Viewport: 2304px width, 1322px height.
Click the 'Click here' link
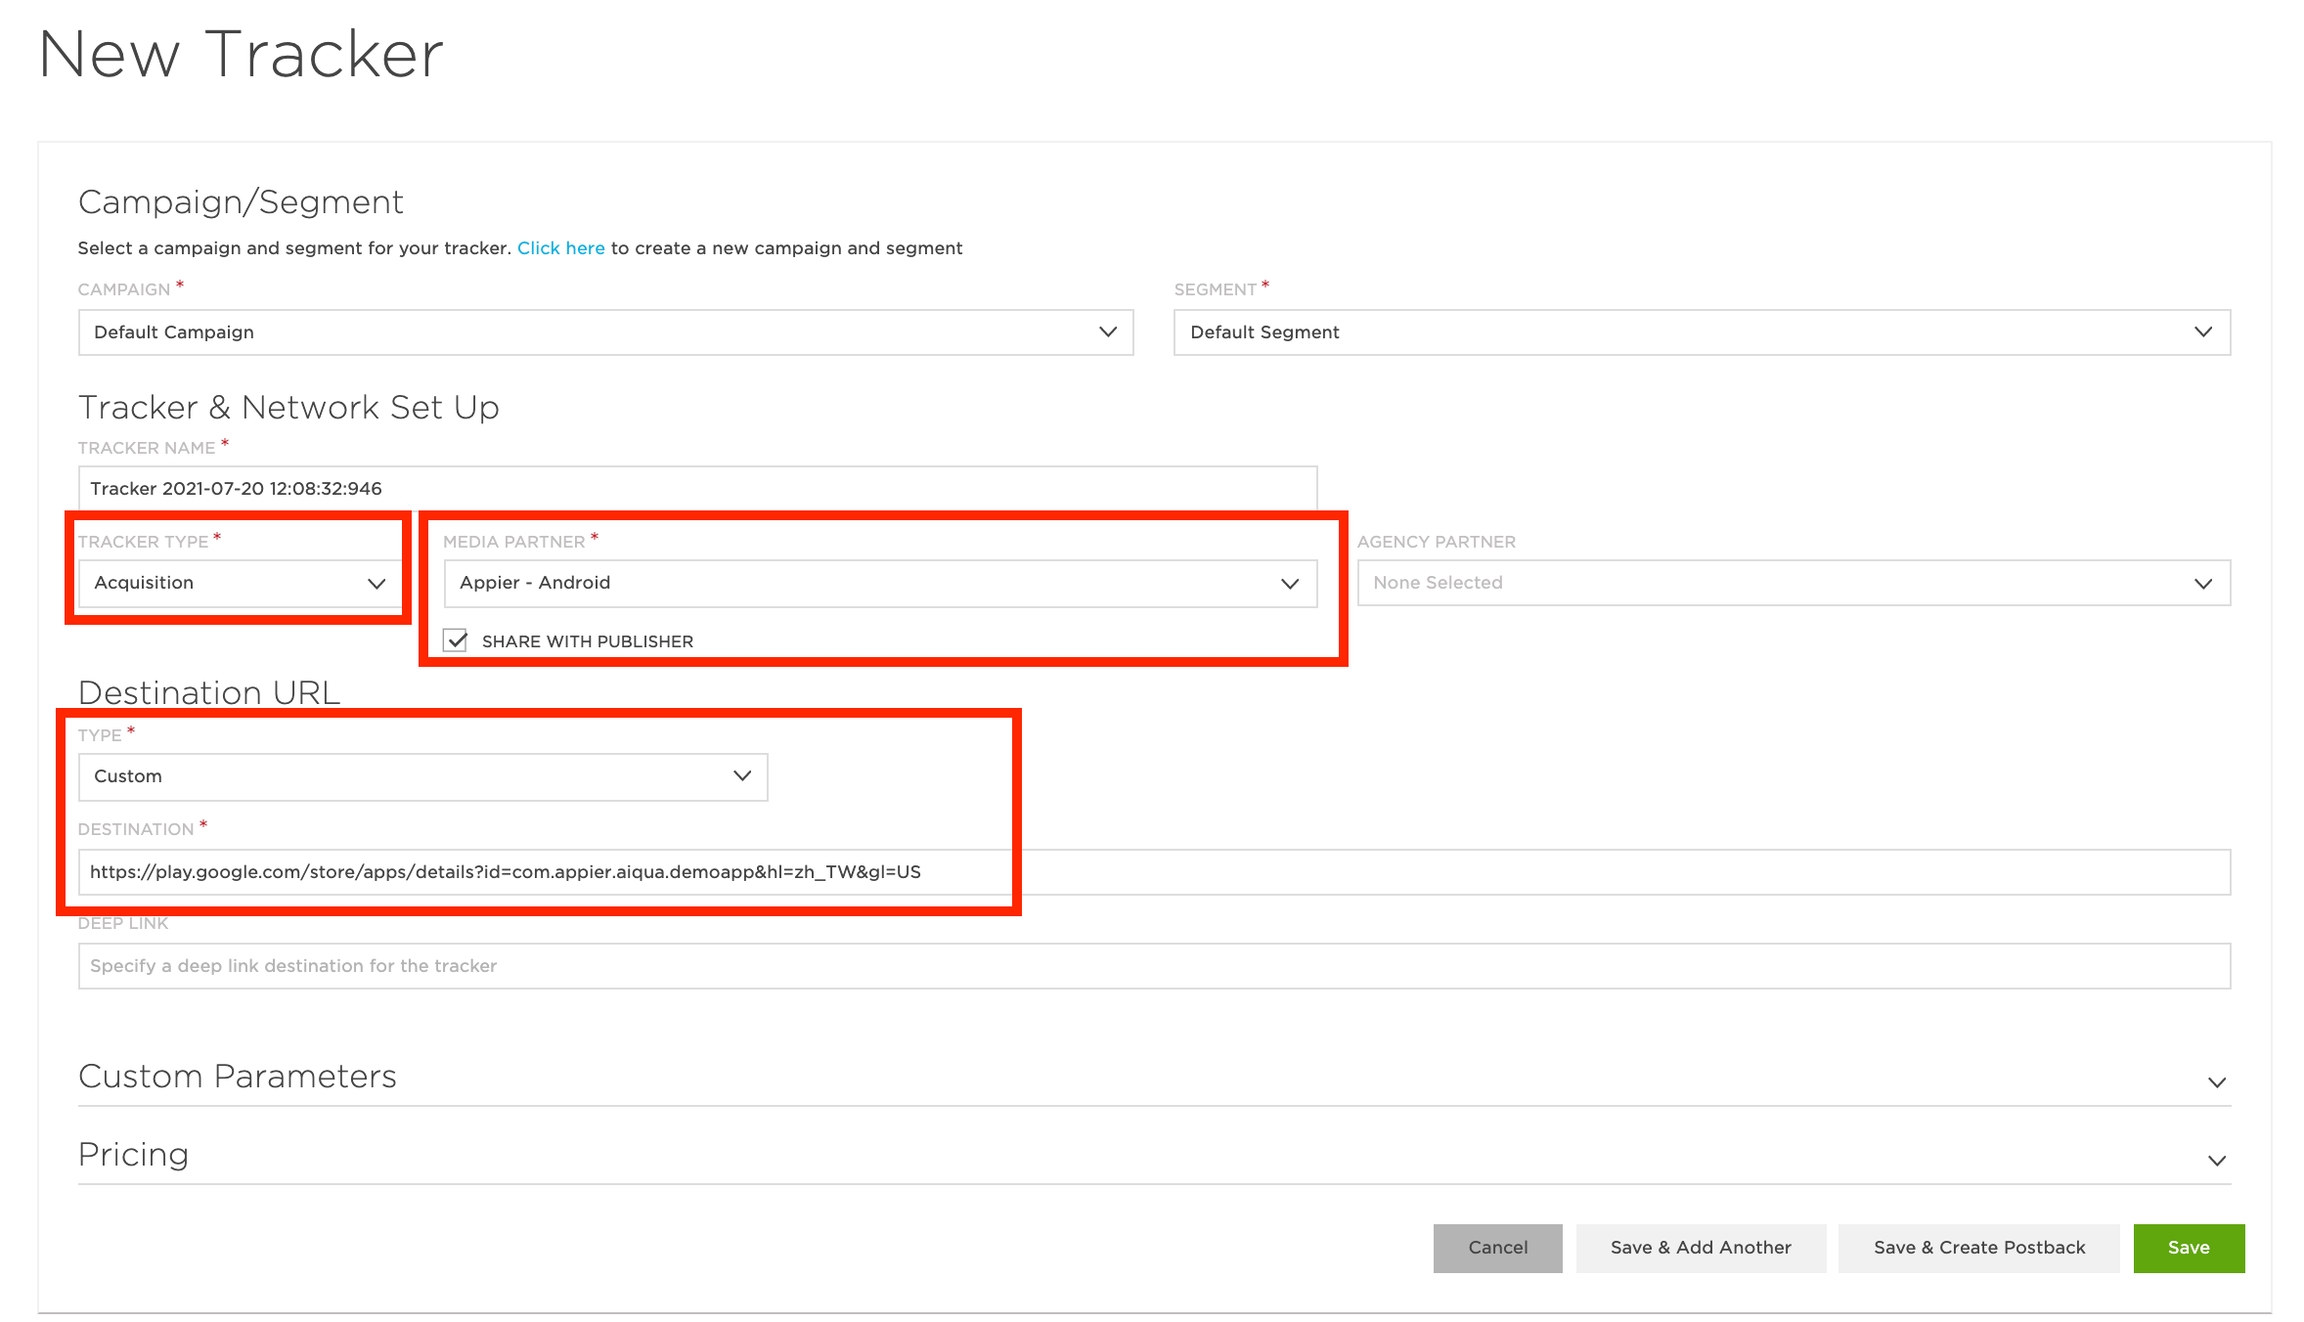pyautogui.click(x=560, y=248)
